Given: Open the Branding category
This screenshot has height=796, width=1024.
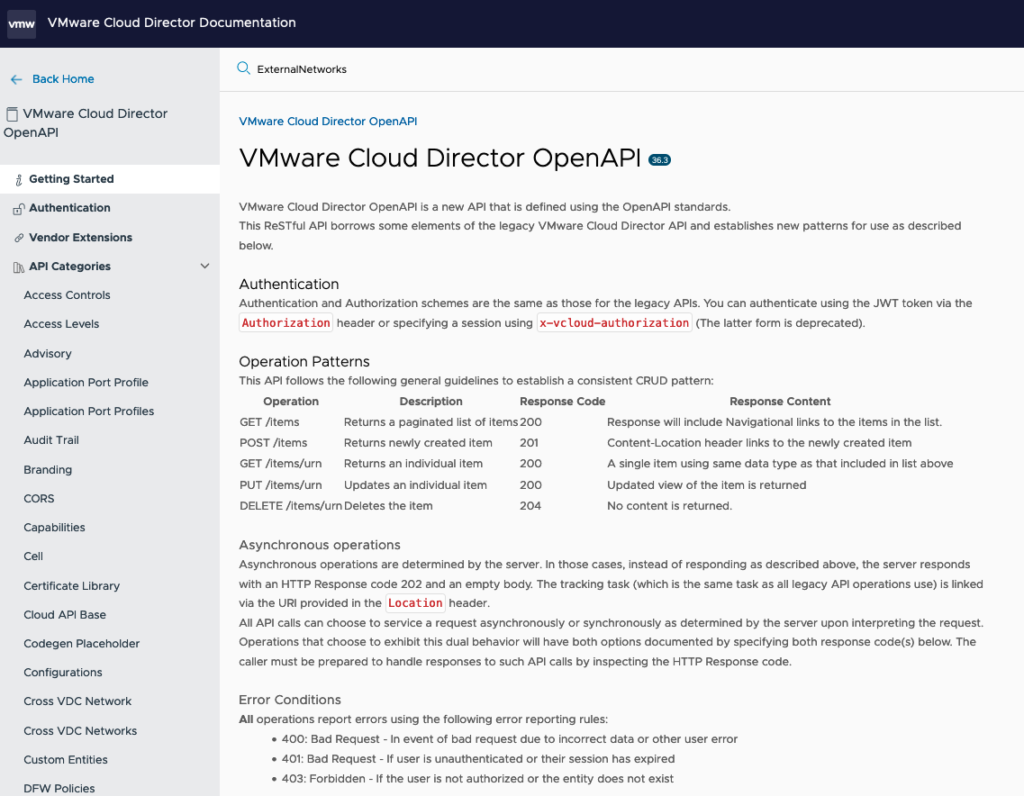Looking at the screenshot, I should click(x=48, y=470).
